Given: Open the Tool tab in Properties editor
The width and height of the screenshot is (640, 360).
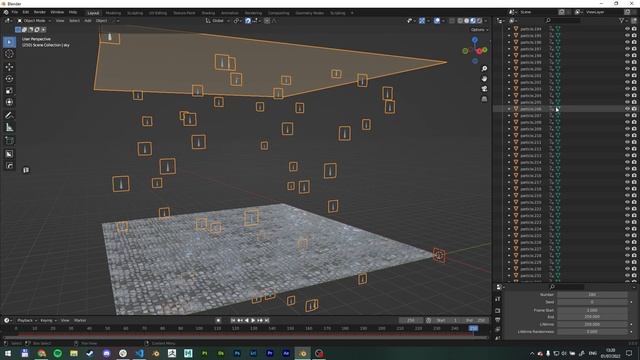Looking at the screenshot, I should [498, 299].
